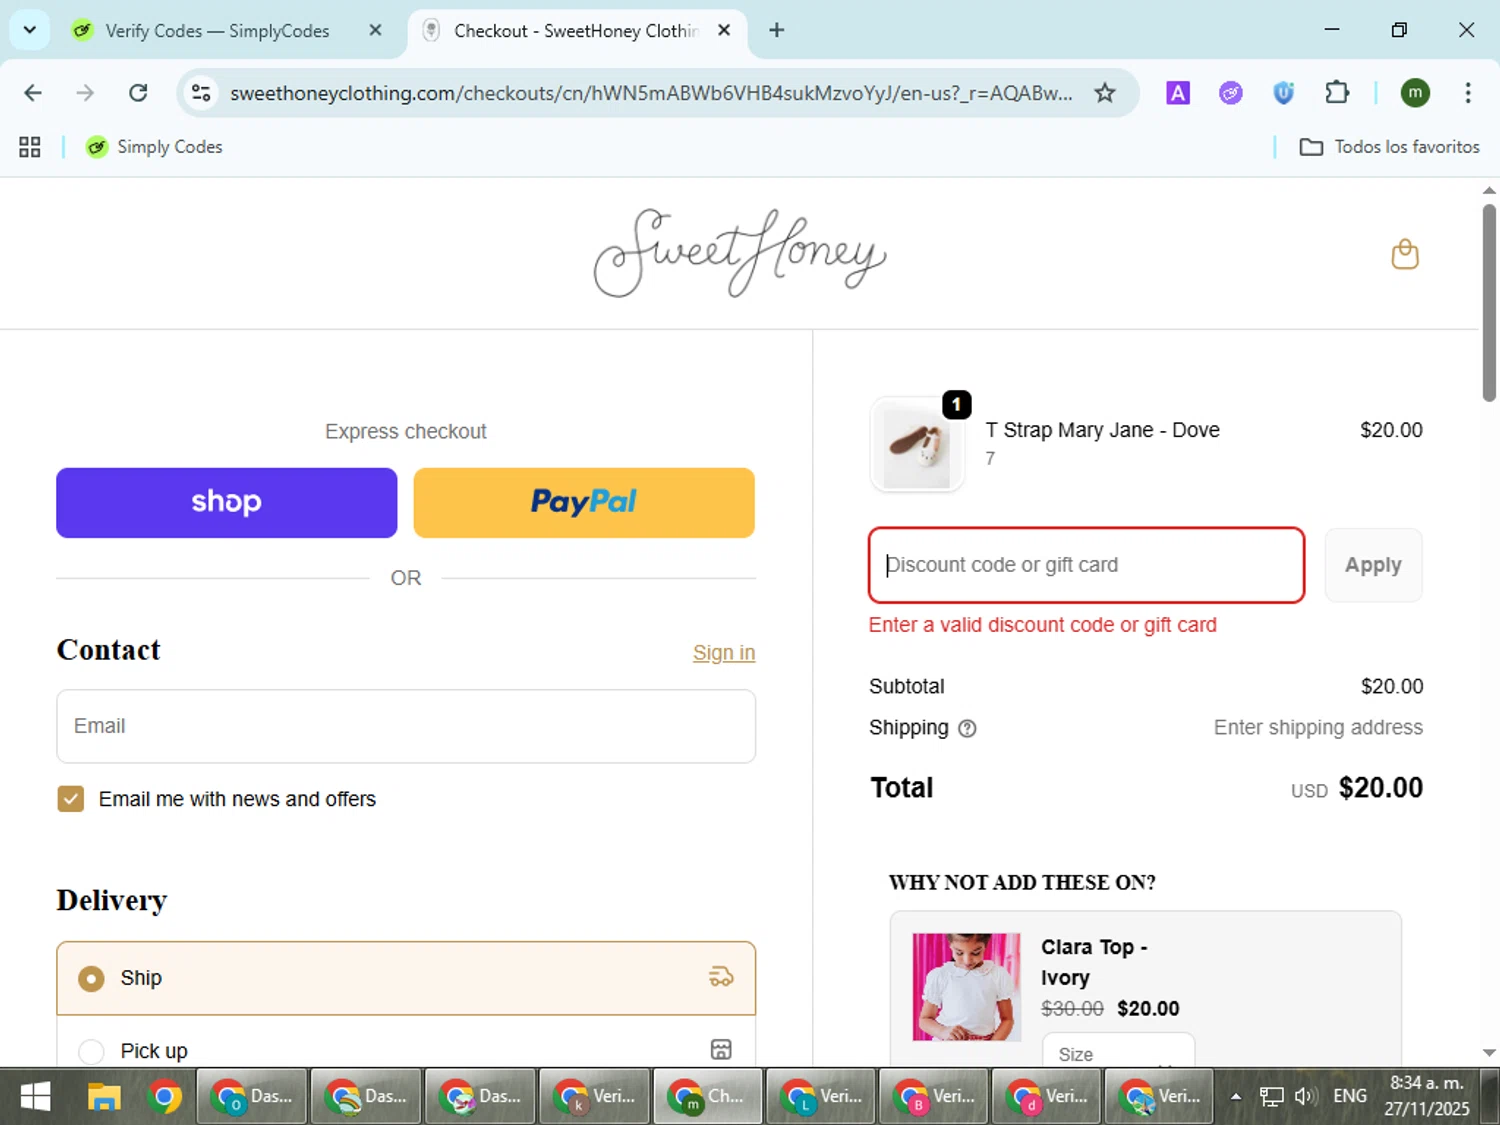Click the Total $20.00 amount
Image resolution: width=1500 pixels, height=1125 pixels.
(x=1380, y=788)
